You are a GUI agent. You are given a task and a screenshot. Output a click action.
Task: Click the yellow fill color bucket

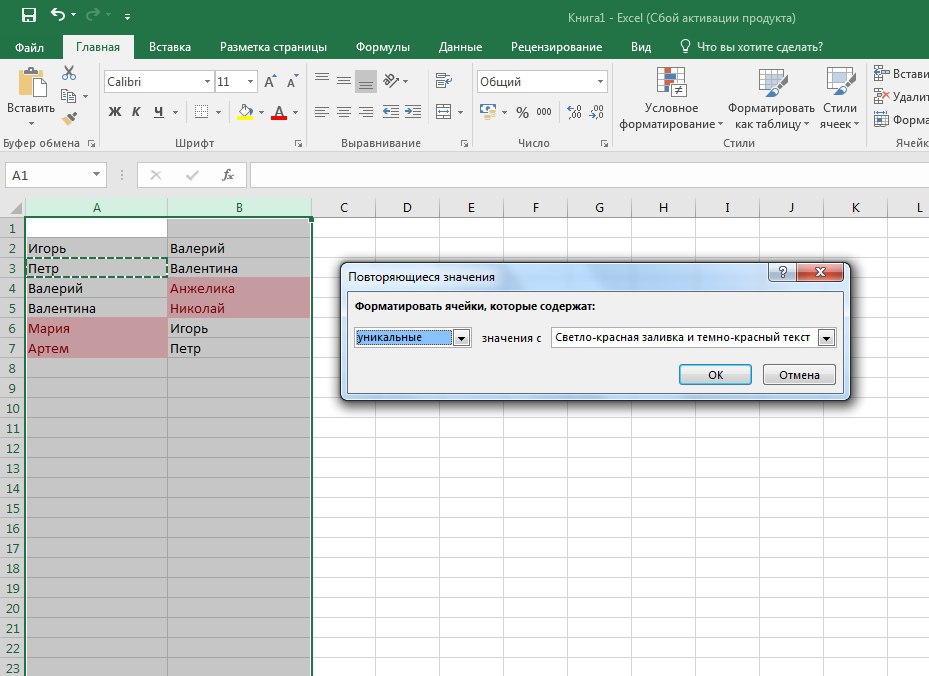(245, 112)
